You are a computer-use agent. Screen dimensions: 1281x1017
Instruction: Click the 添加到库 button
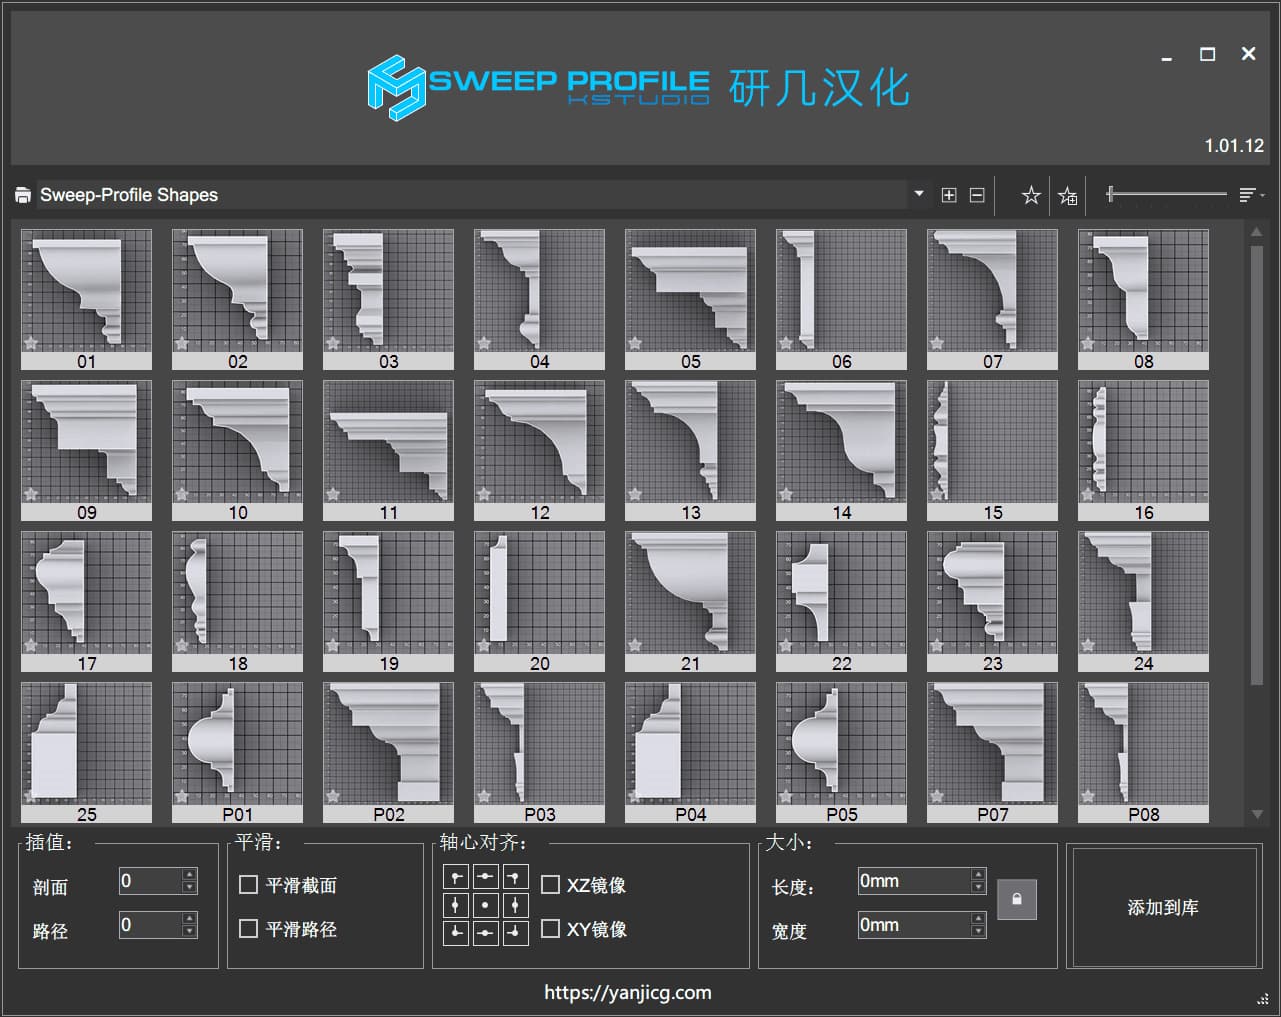pyautogui.click(x=1163, y=907)
